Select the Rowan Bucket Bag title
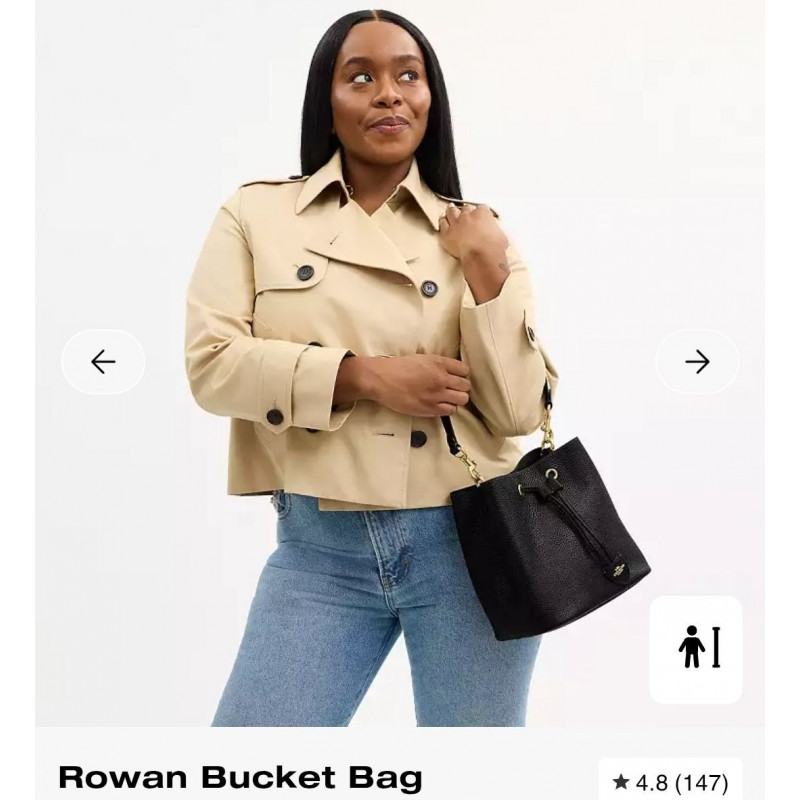Screen dimensions: 800x800 pyautogui.click(x=240, y=777)
